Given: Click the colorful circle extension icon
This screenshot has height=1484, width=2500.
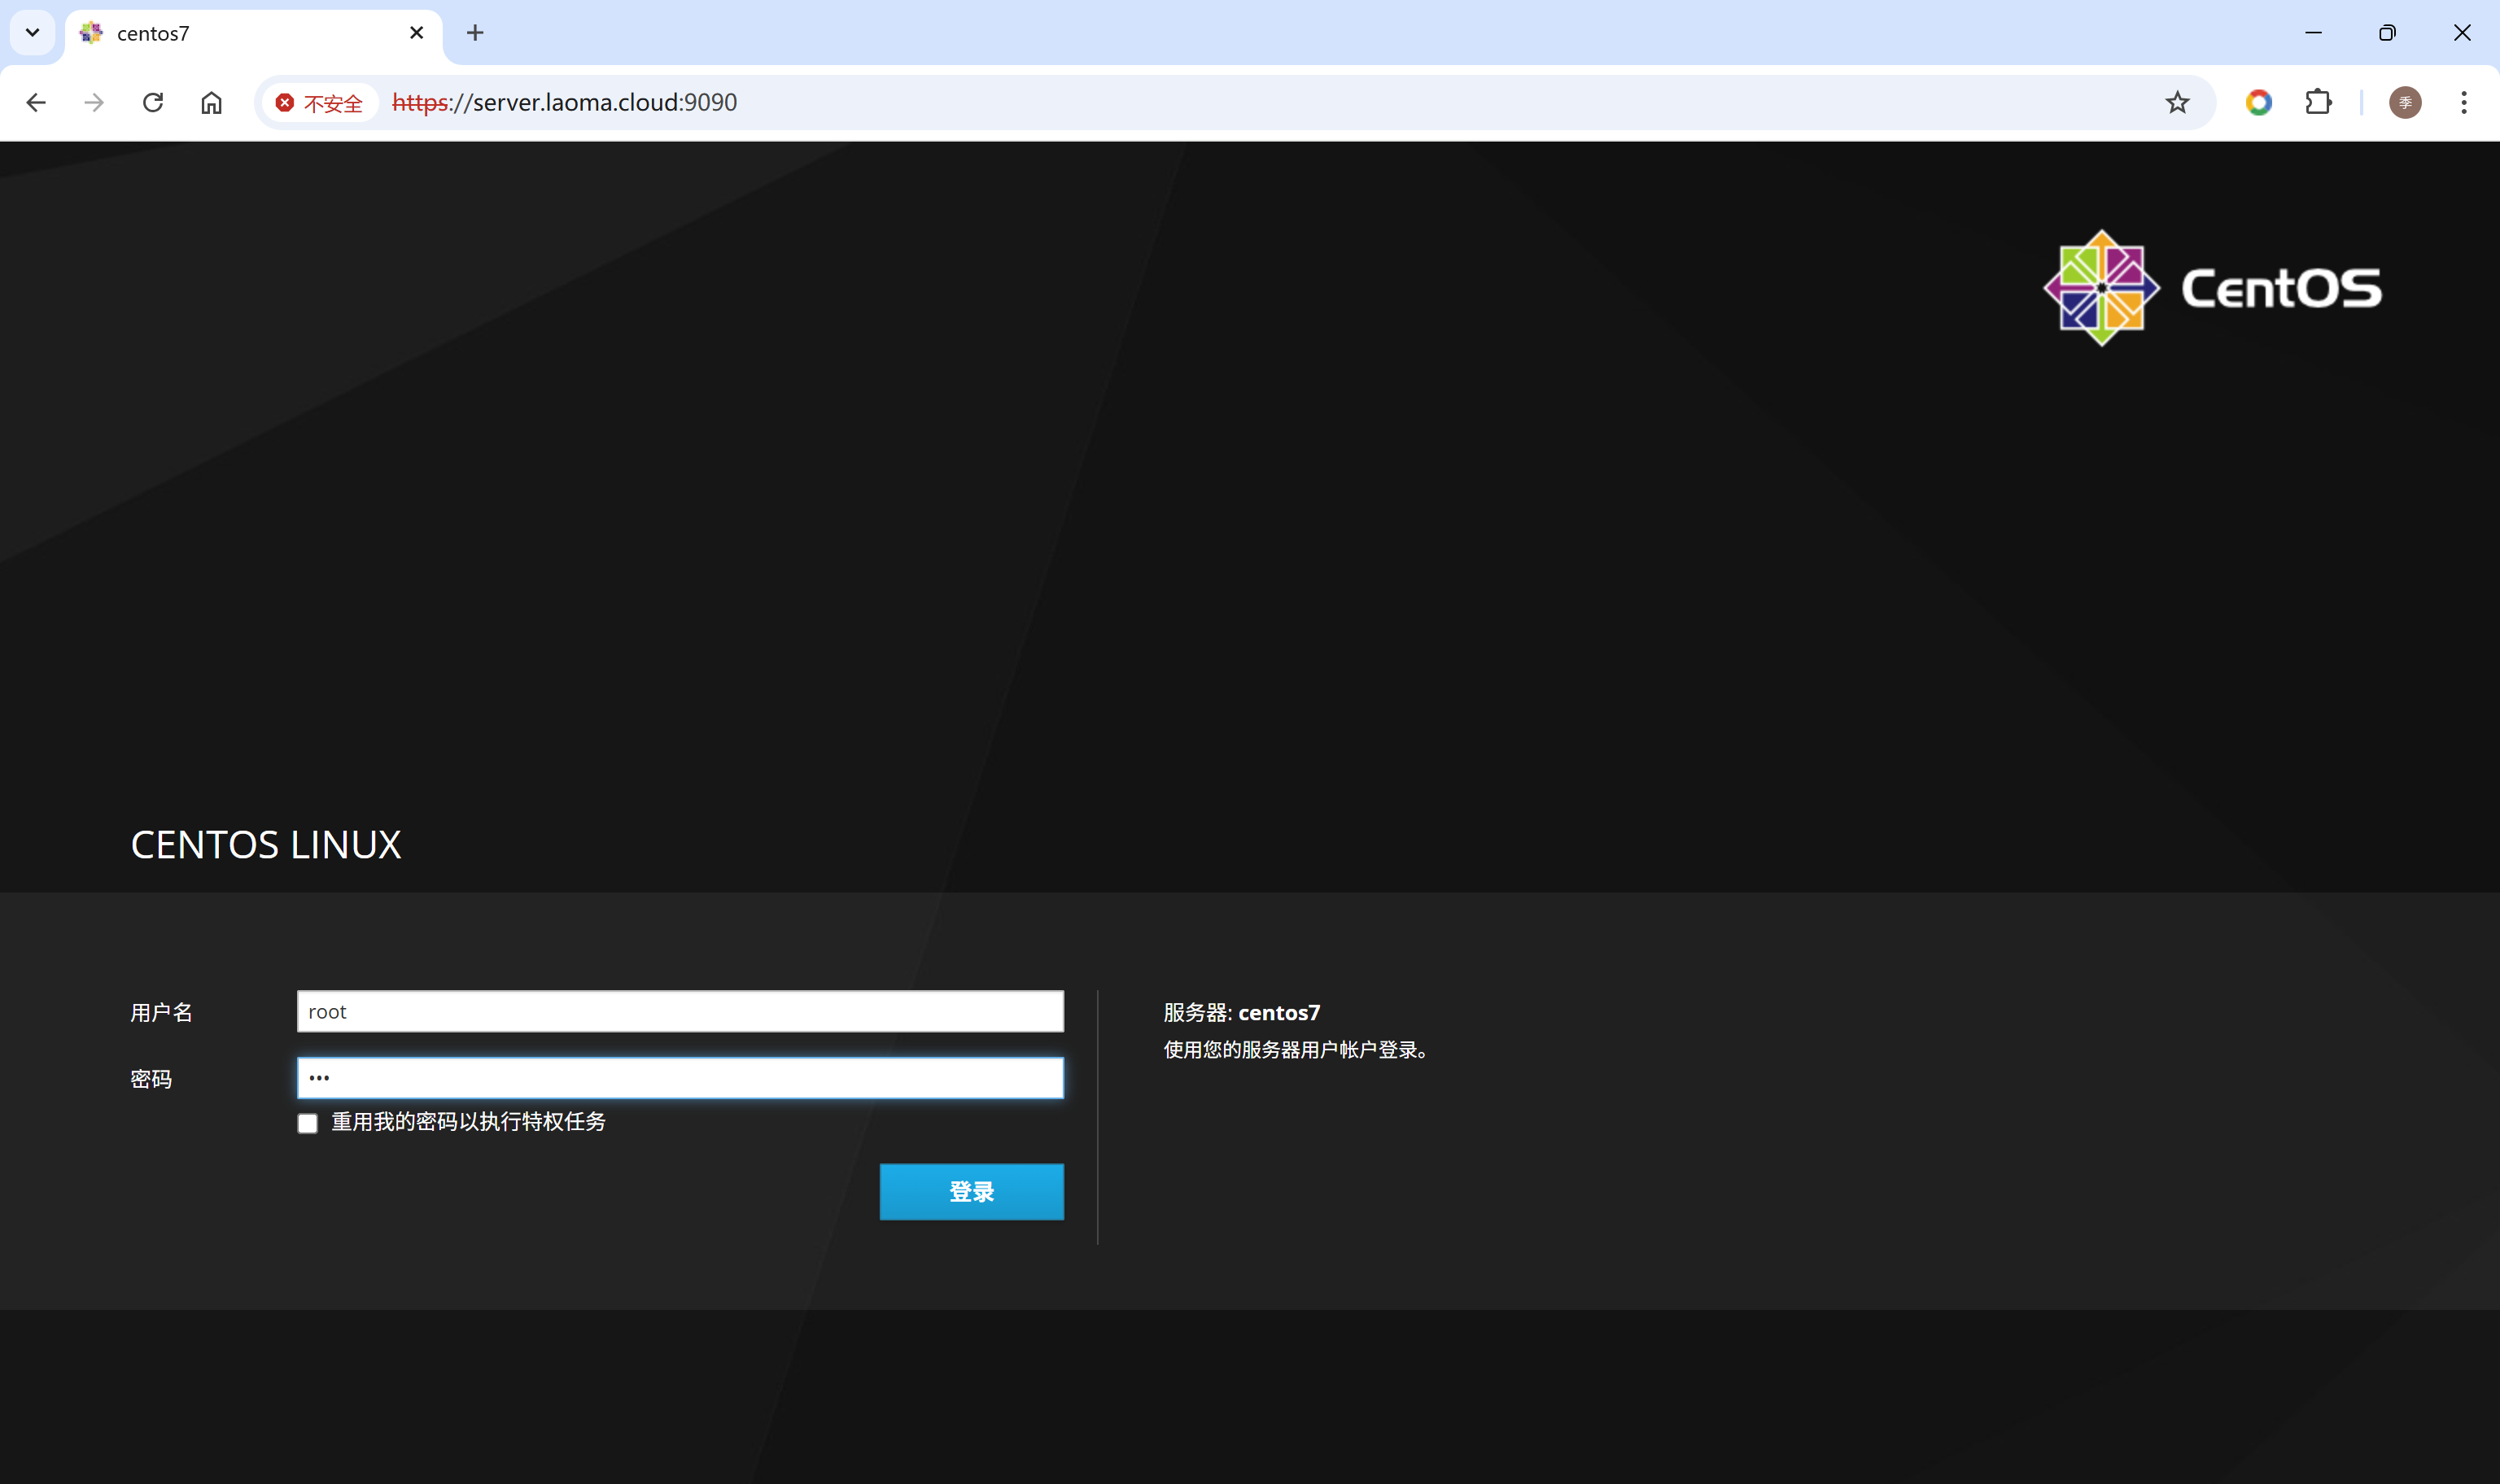Looking at the screenshot, I should 2258,102.
